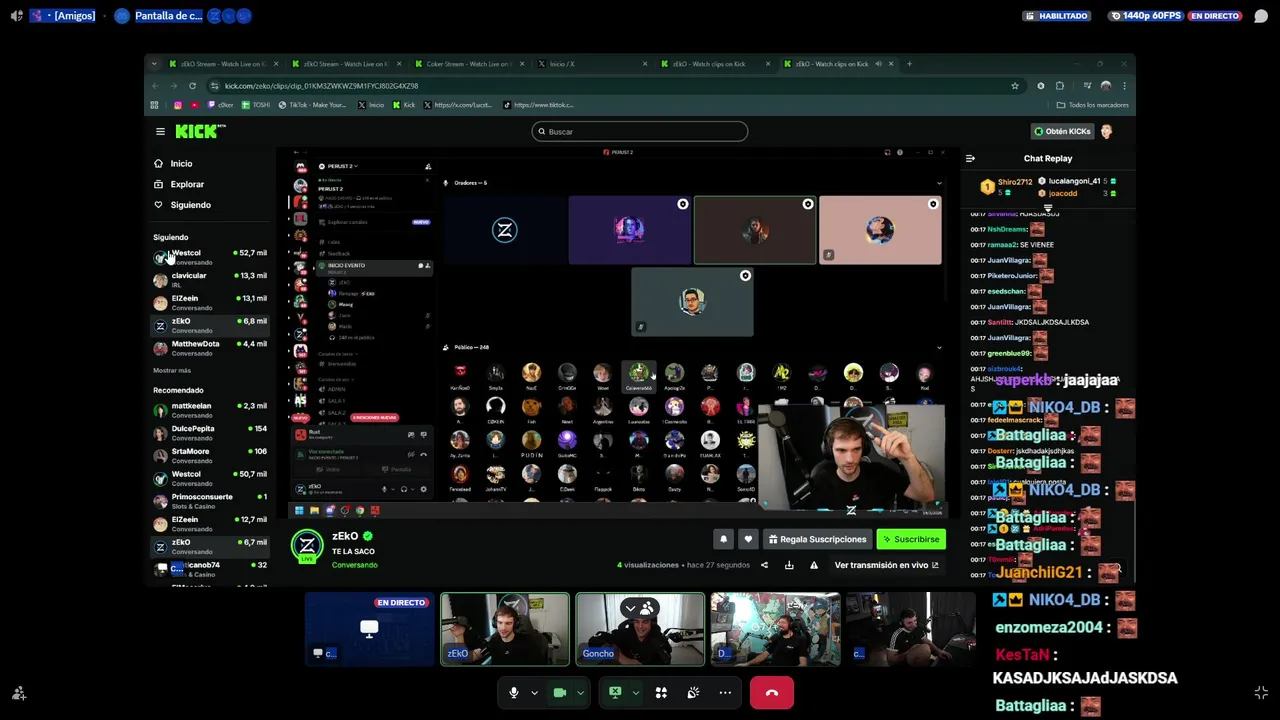Open Chrome apps grid in bookmarks bar
This screenshot has height=720, width=1280.
154,105
